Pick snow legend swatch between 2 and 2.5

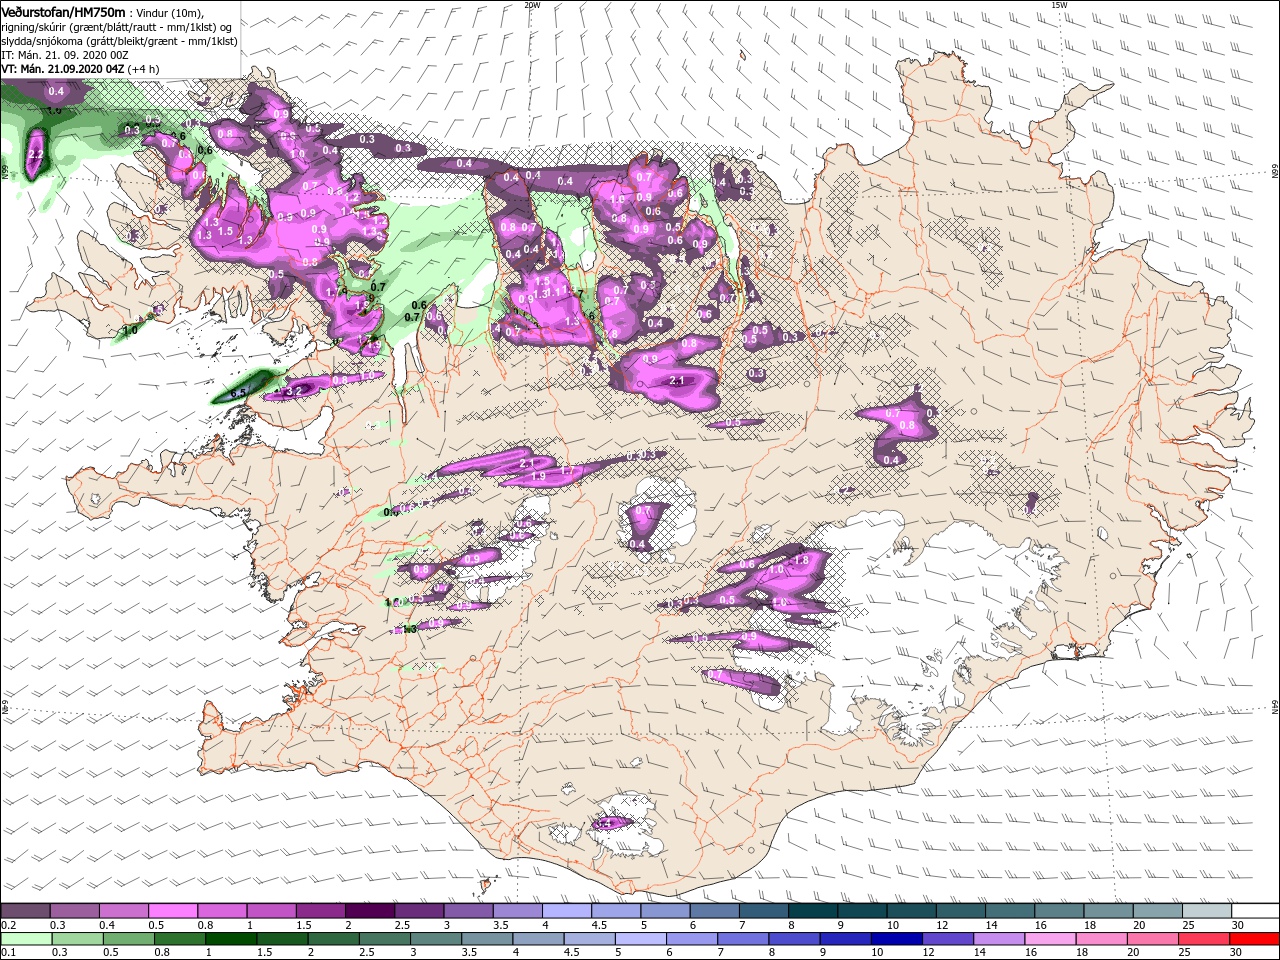click(x=369, y=911)
